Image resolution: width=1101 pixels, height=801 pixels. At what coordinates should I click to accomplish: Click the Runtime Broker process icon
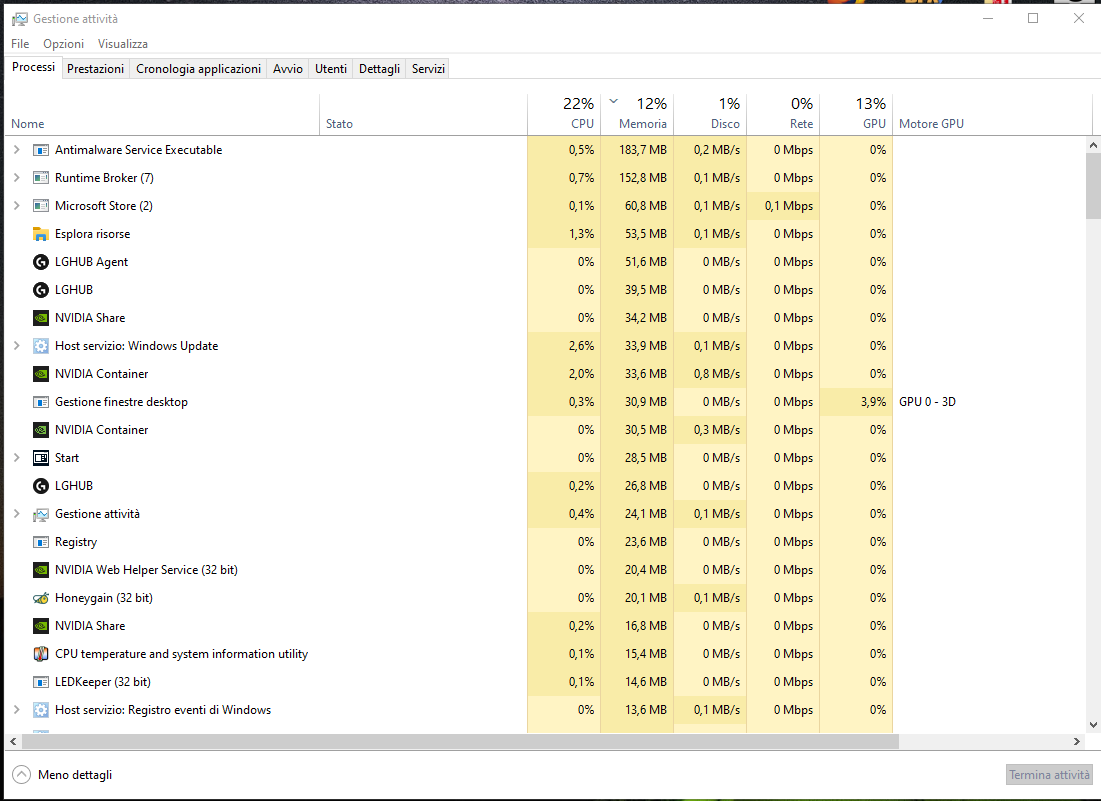coord(41,178)
